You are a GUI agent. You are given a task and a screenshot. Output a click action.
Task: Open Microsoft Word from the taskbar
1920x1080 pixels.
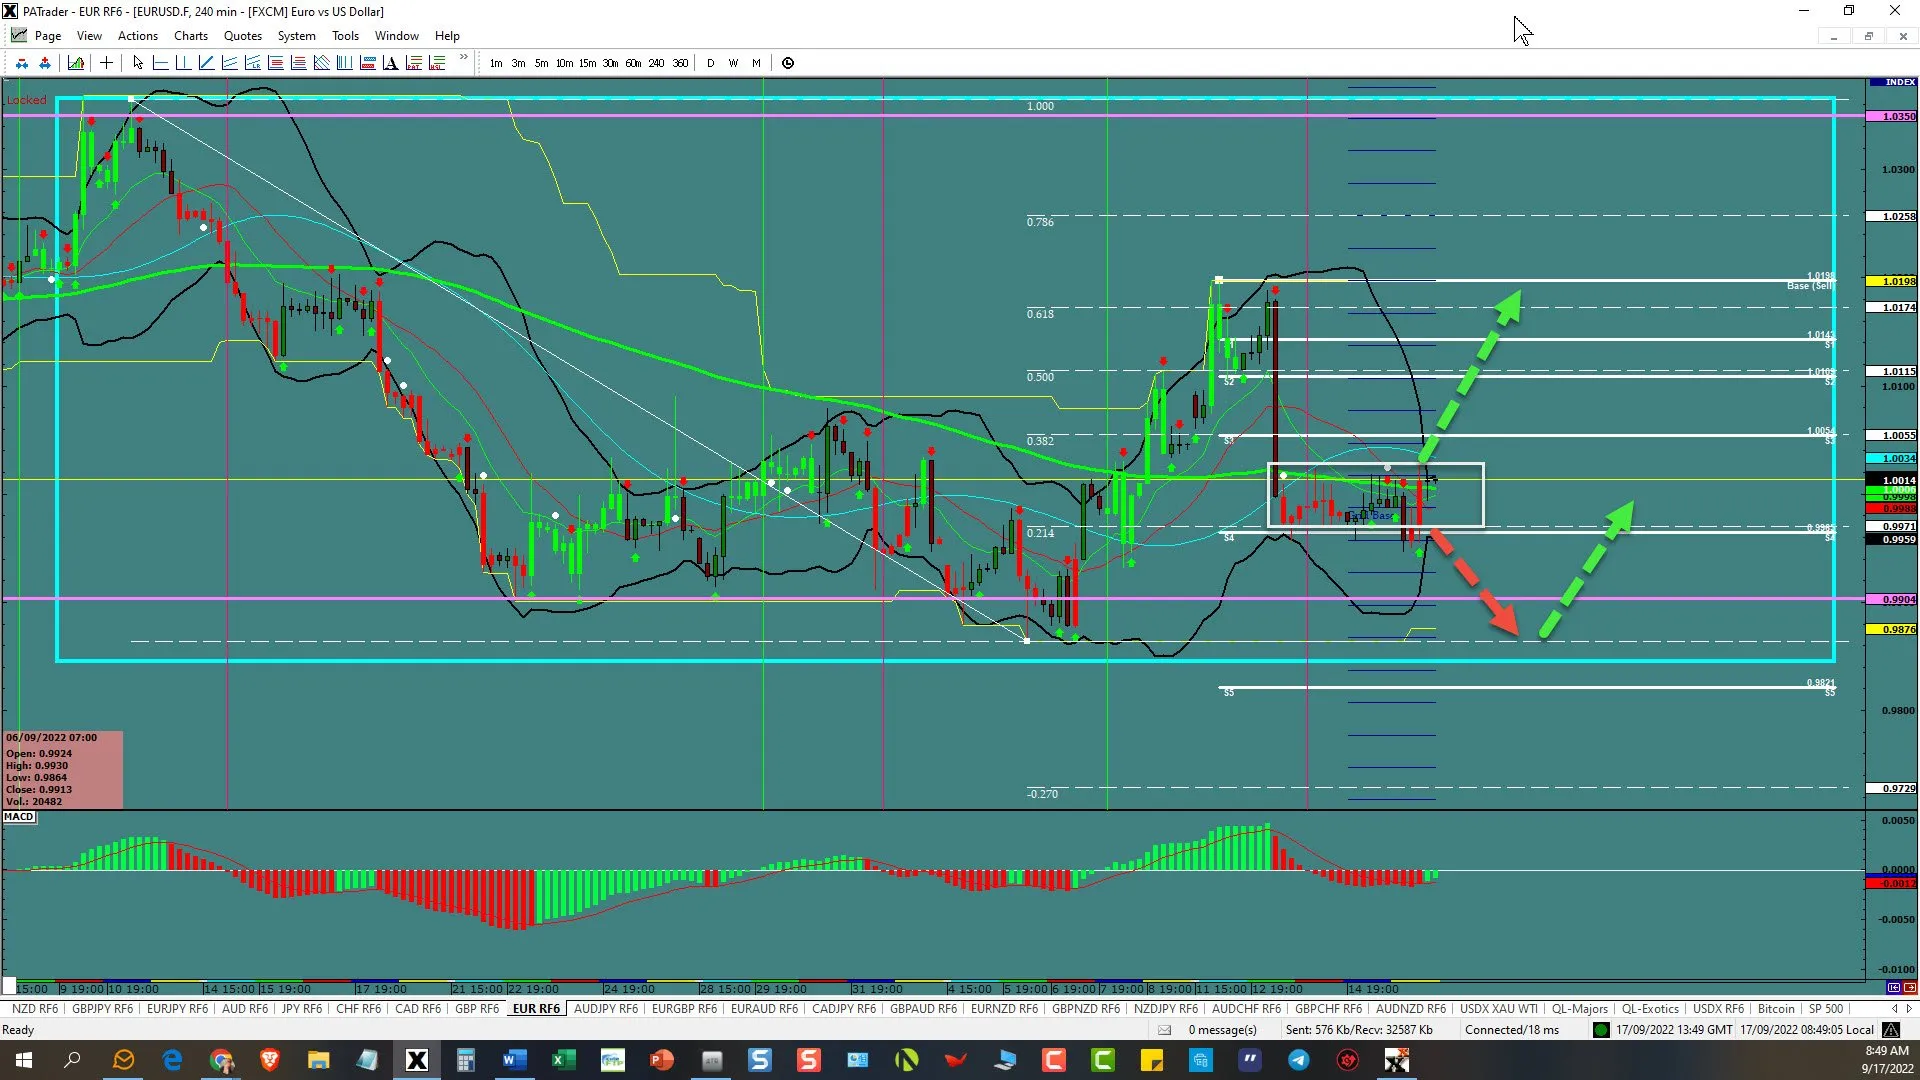pos(514,1060)
